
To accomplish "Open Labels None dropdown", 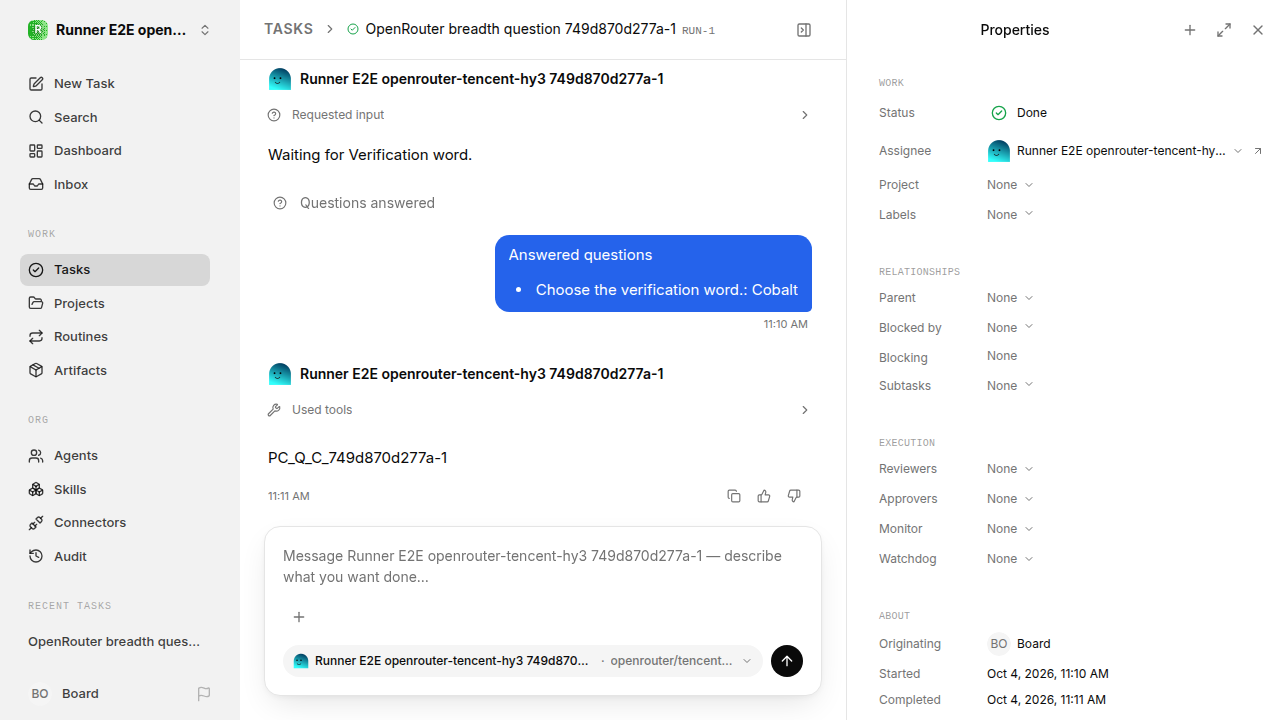I will coord(1010,215).
